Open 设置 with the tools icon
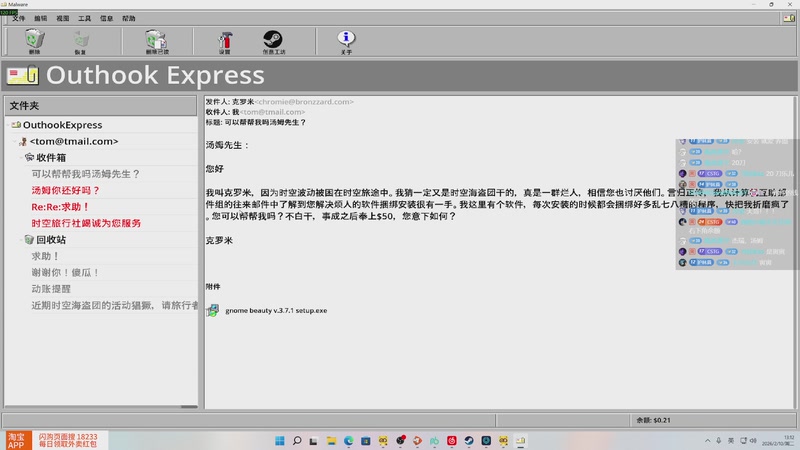Screen dimensions: 800x450 (x=224, y=40)
